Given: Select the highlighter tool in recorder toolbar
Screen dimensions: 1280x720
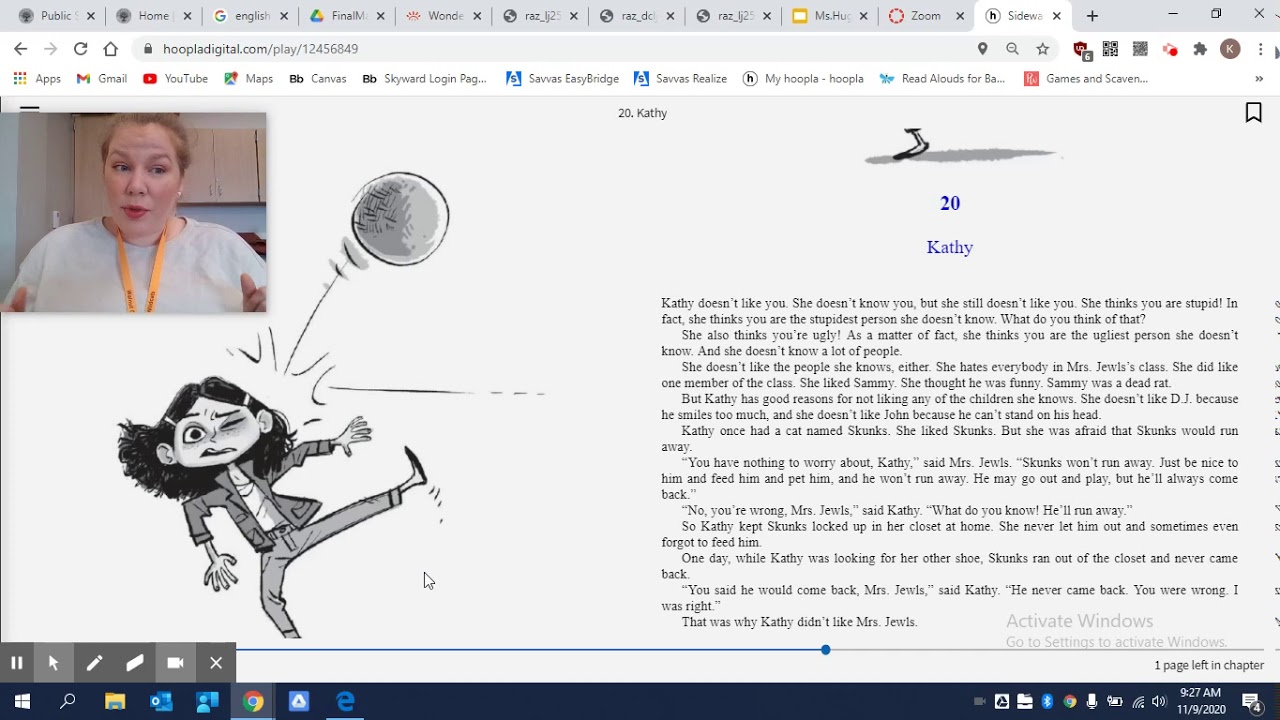Looking at the screenshot, I should [x=135, y=662].
